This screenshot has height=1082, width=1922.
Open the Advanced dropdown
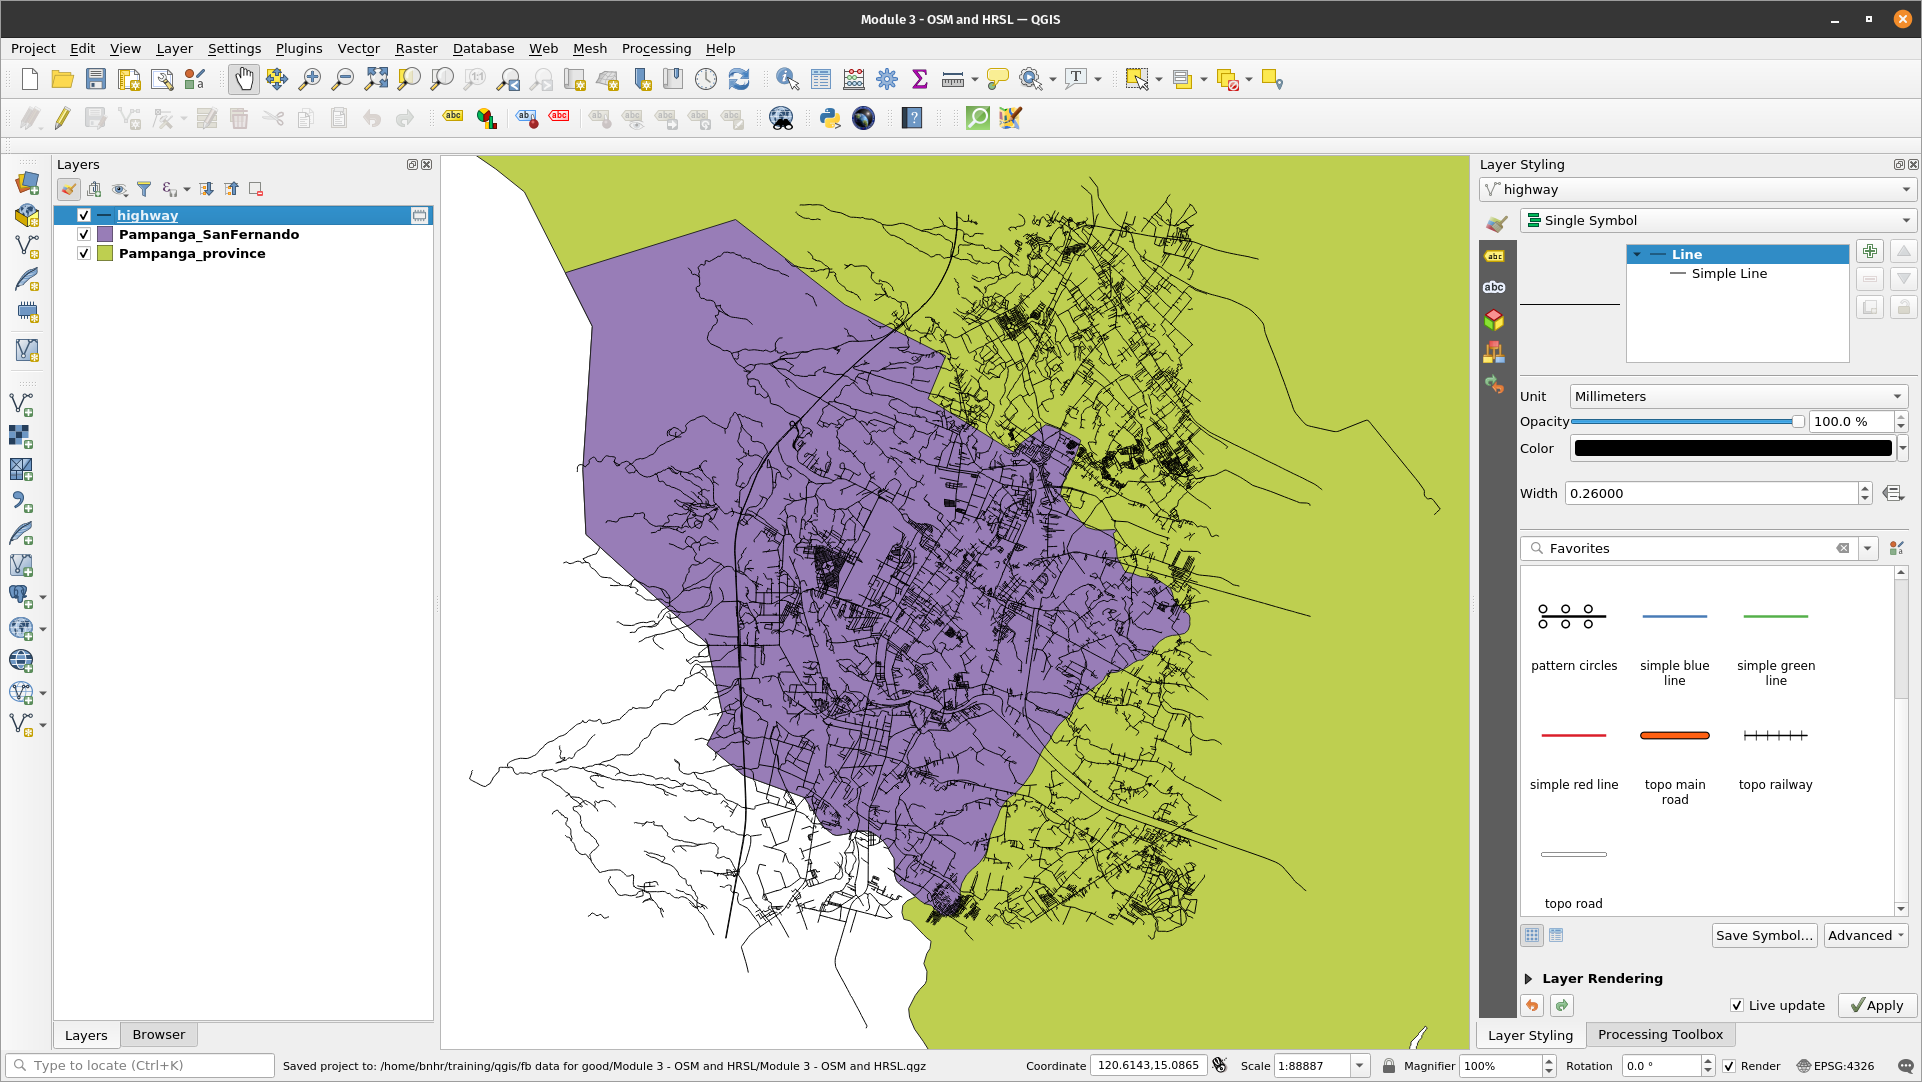[1864, 935]
